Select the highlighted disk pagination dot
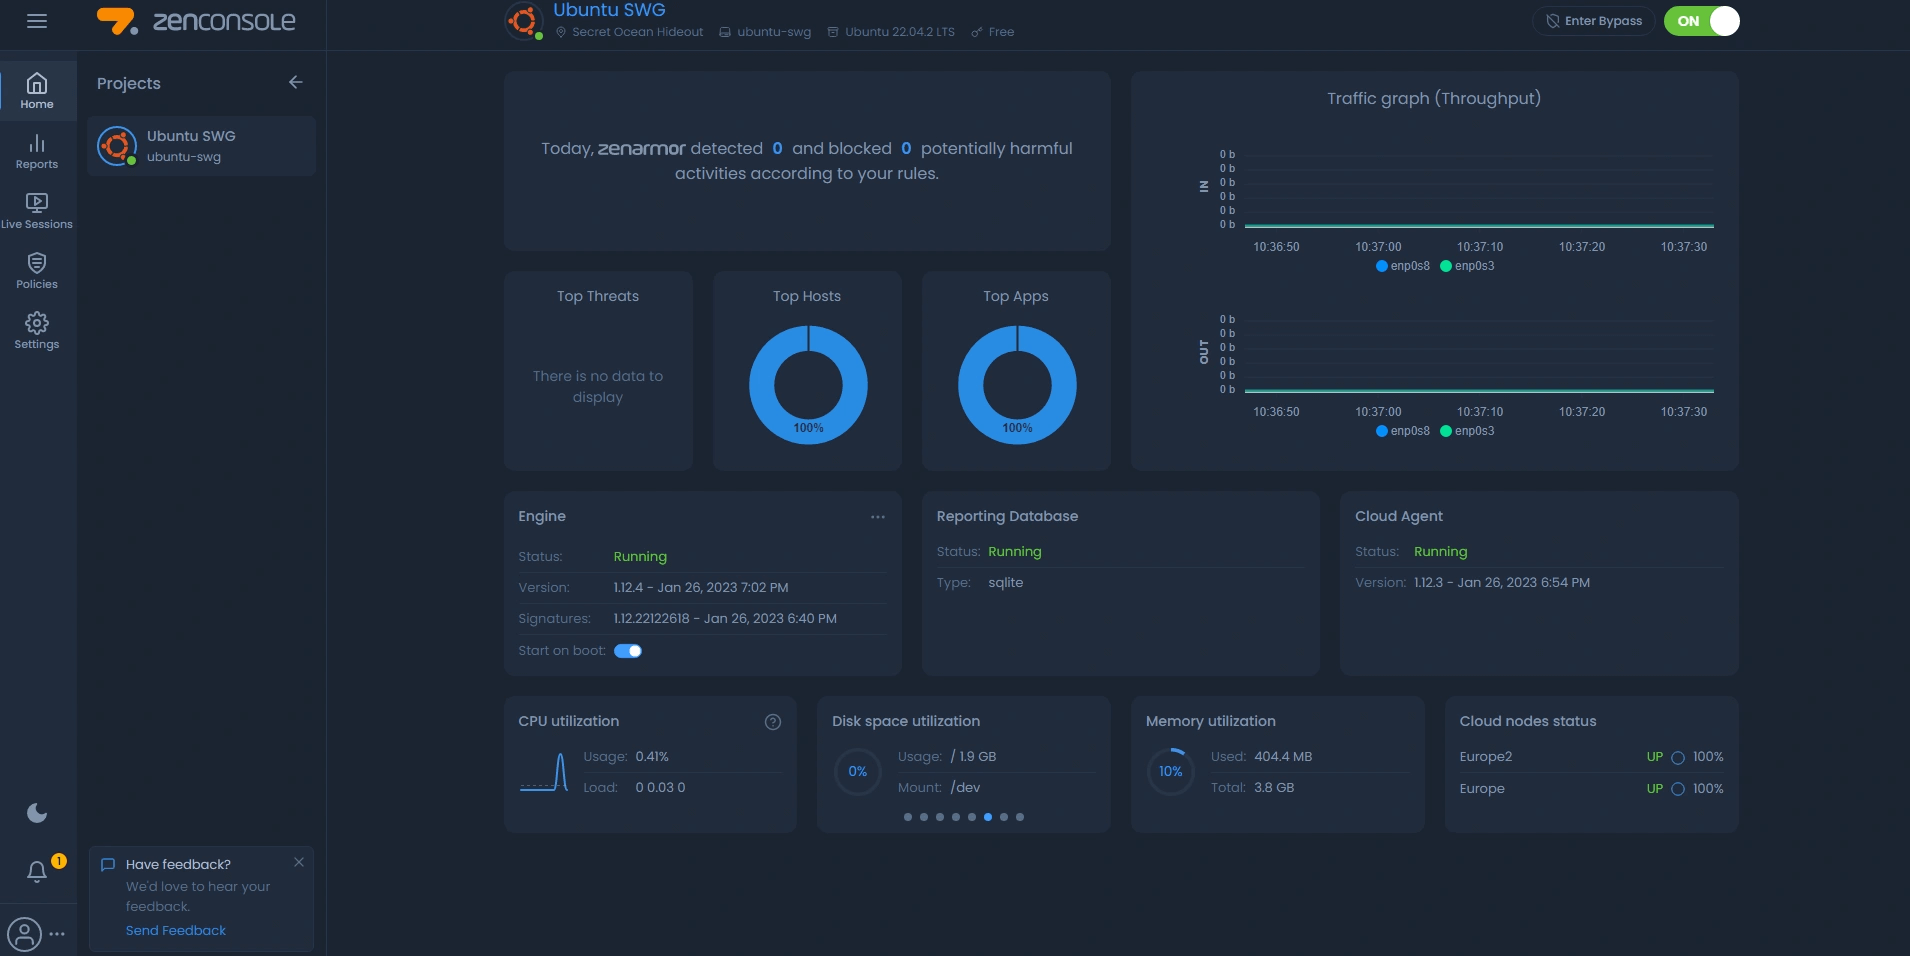The image size is (1910, 956). point(988,817)
